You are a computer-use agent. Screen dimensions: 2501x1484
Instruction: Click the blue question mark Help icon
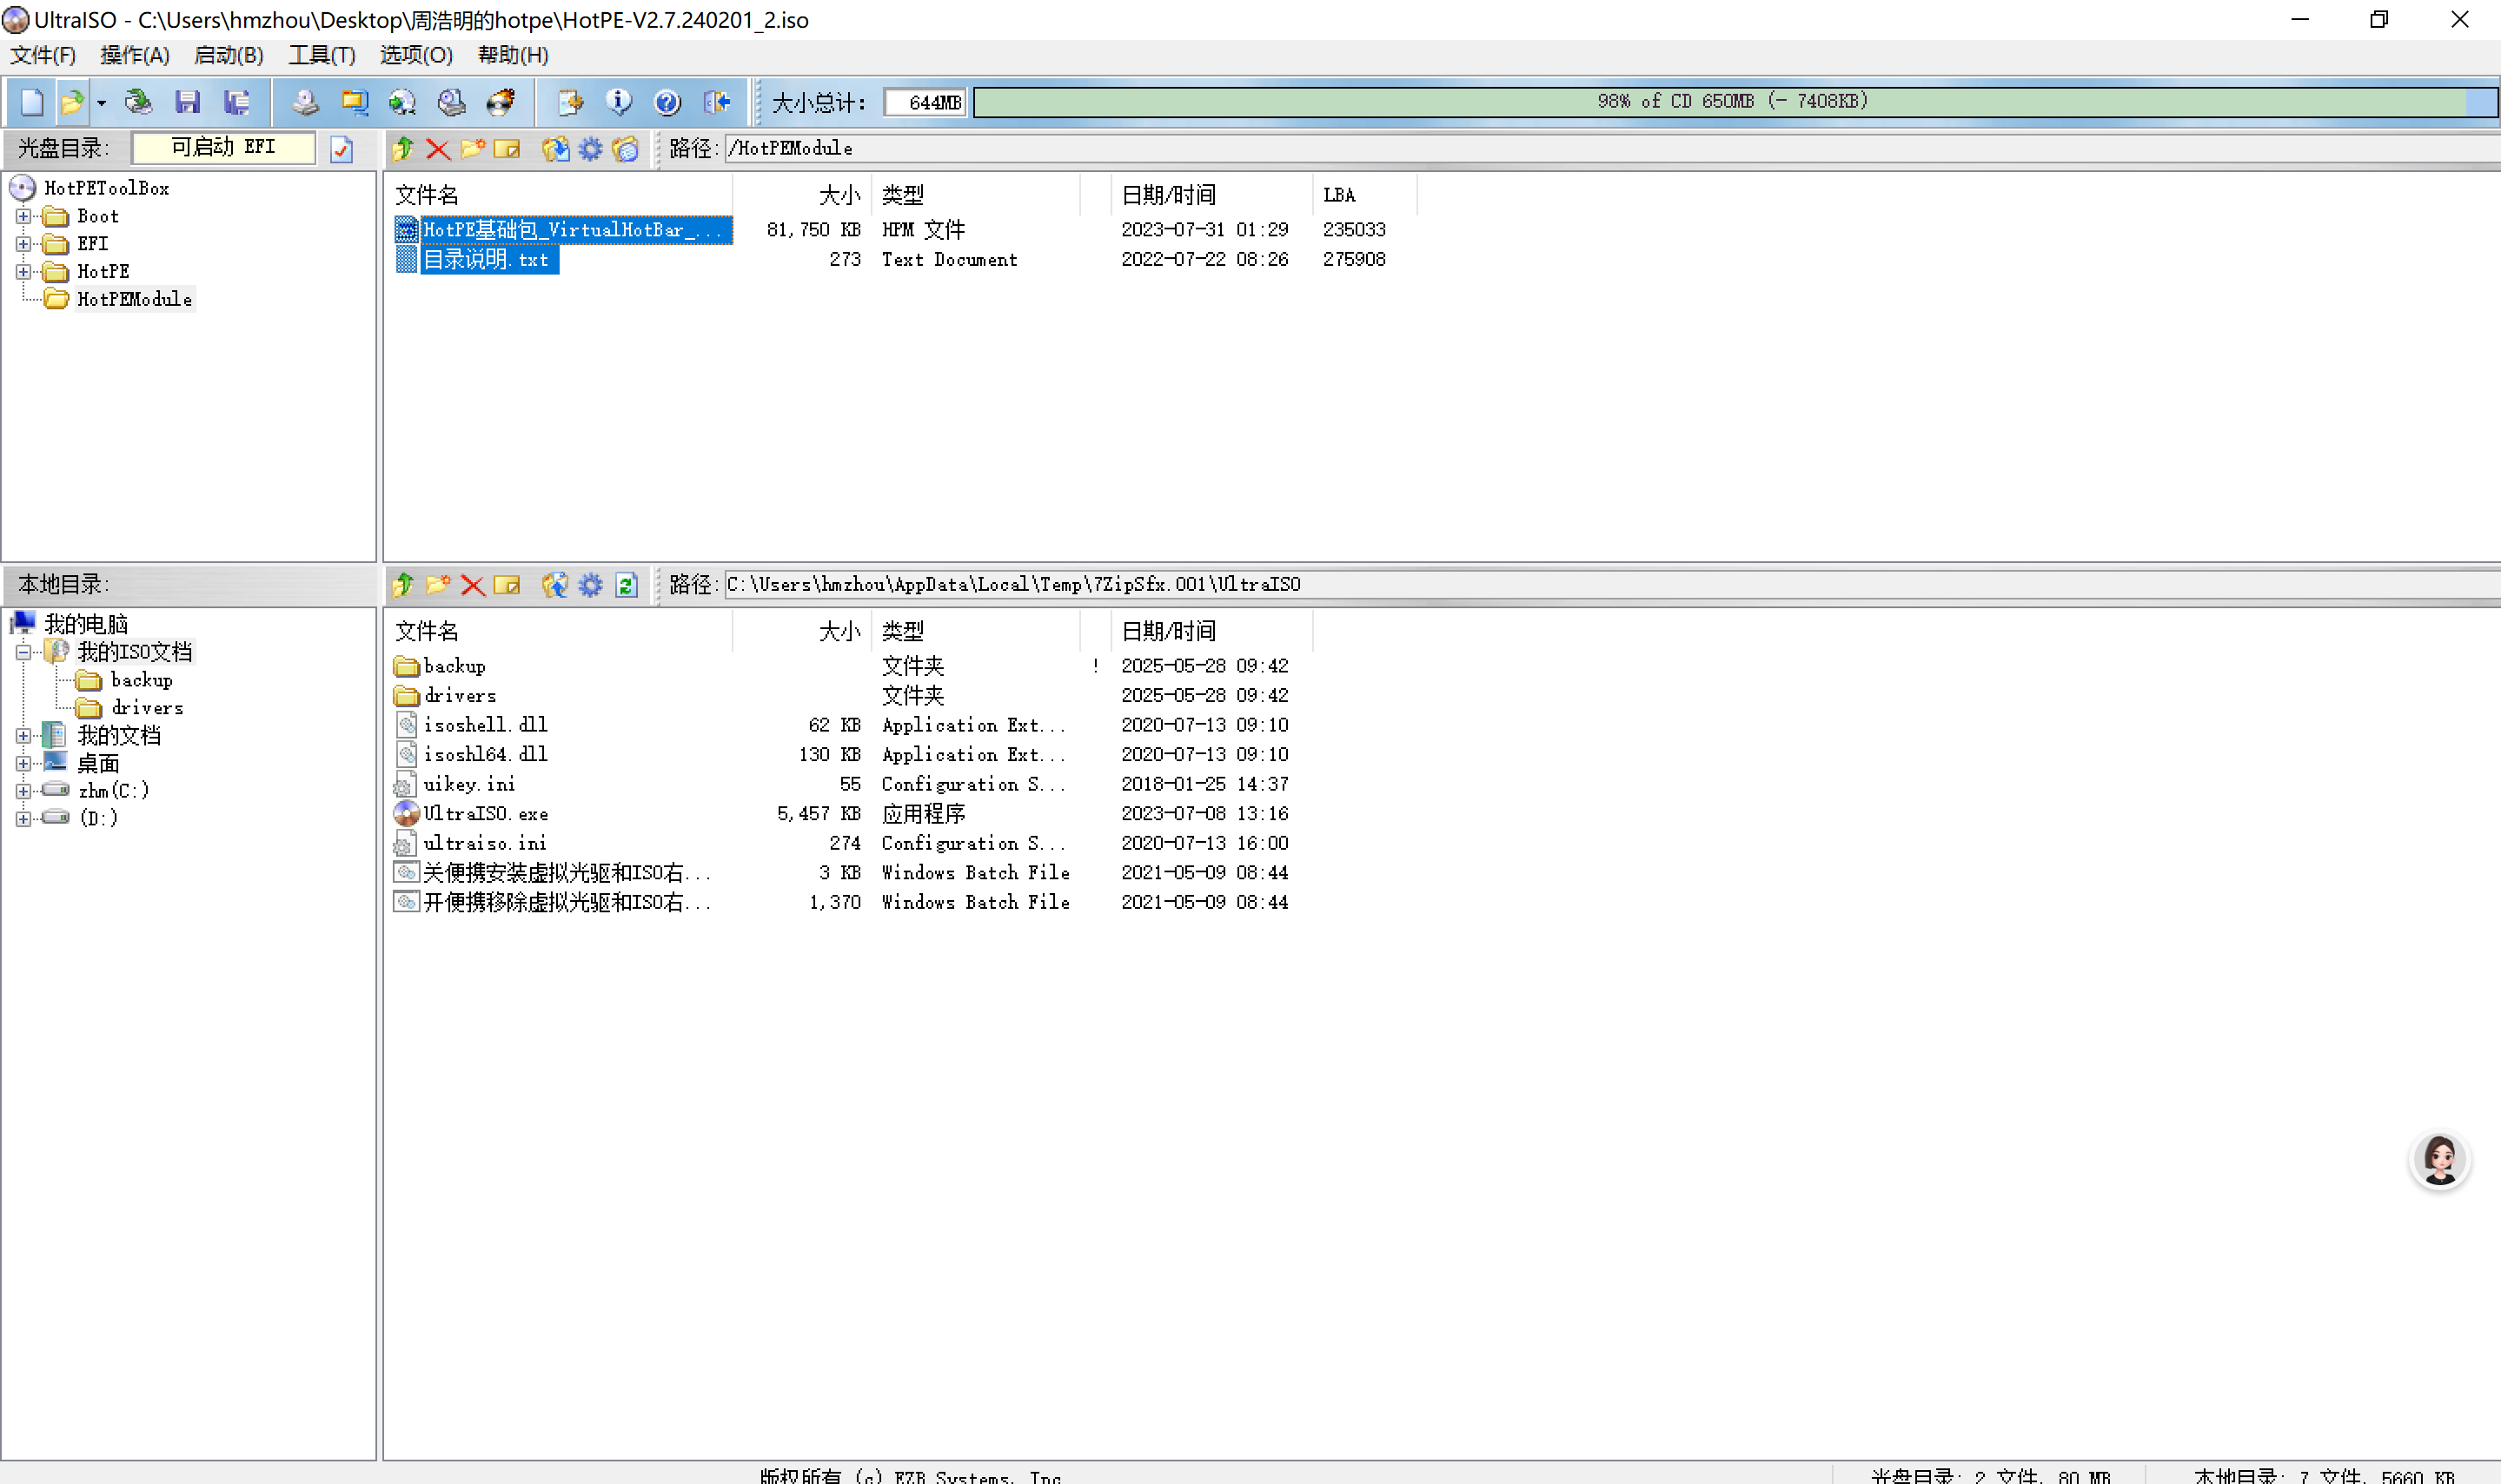point(668,102)
